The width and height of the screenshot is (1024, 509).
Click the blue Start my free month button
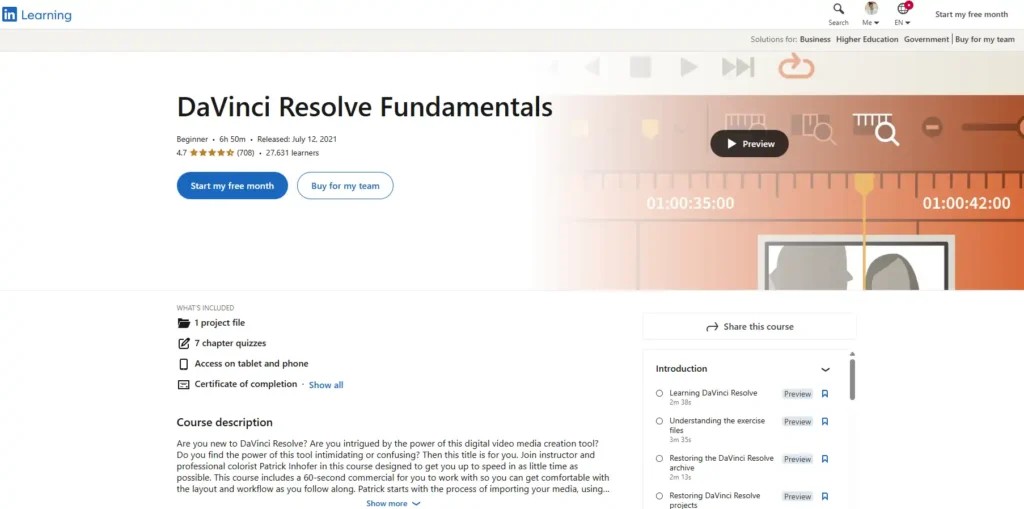232,186
